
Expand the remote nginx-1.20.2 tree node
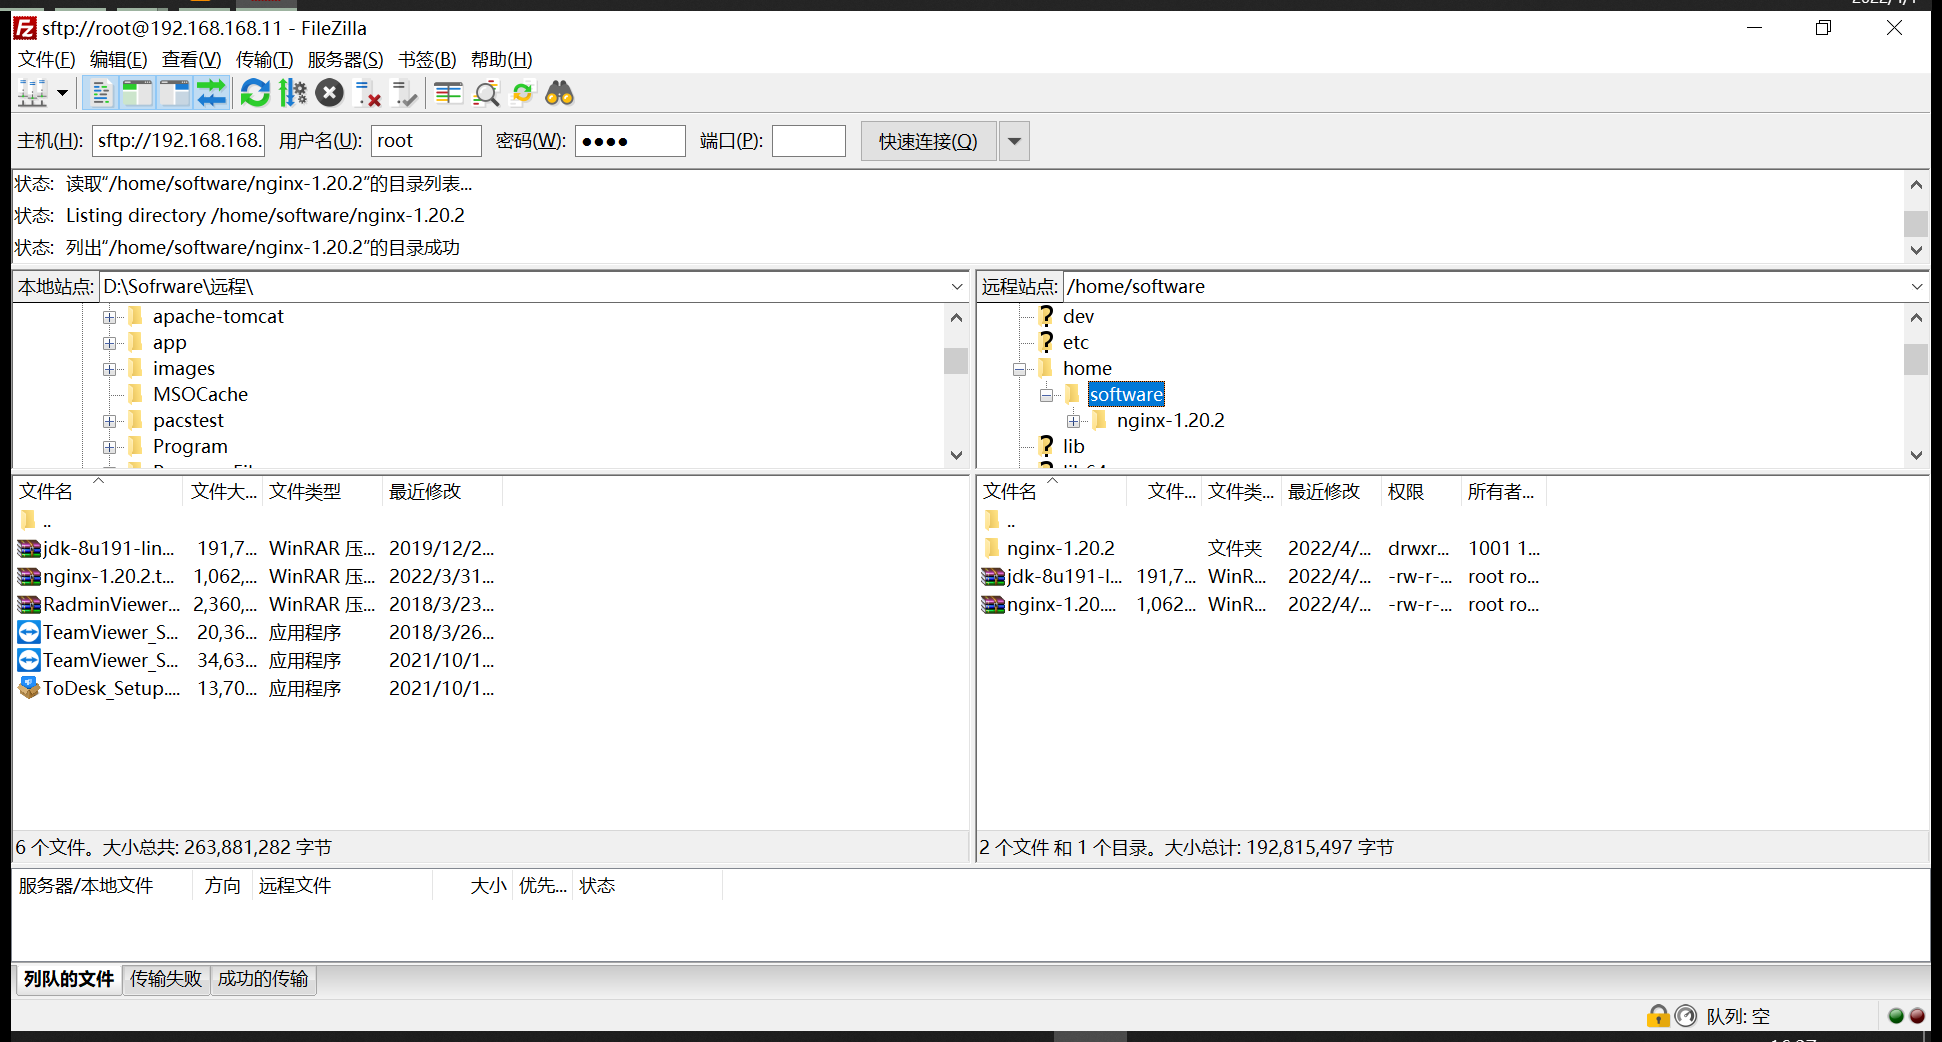tap(1074, 421)
